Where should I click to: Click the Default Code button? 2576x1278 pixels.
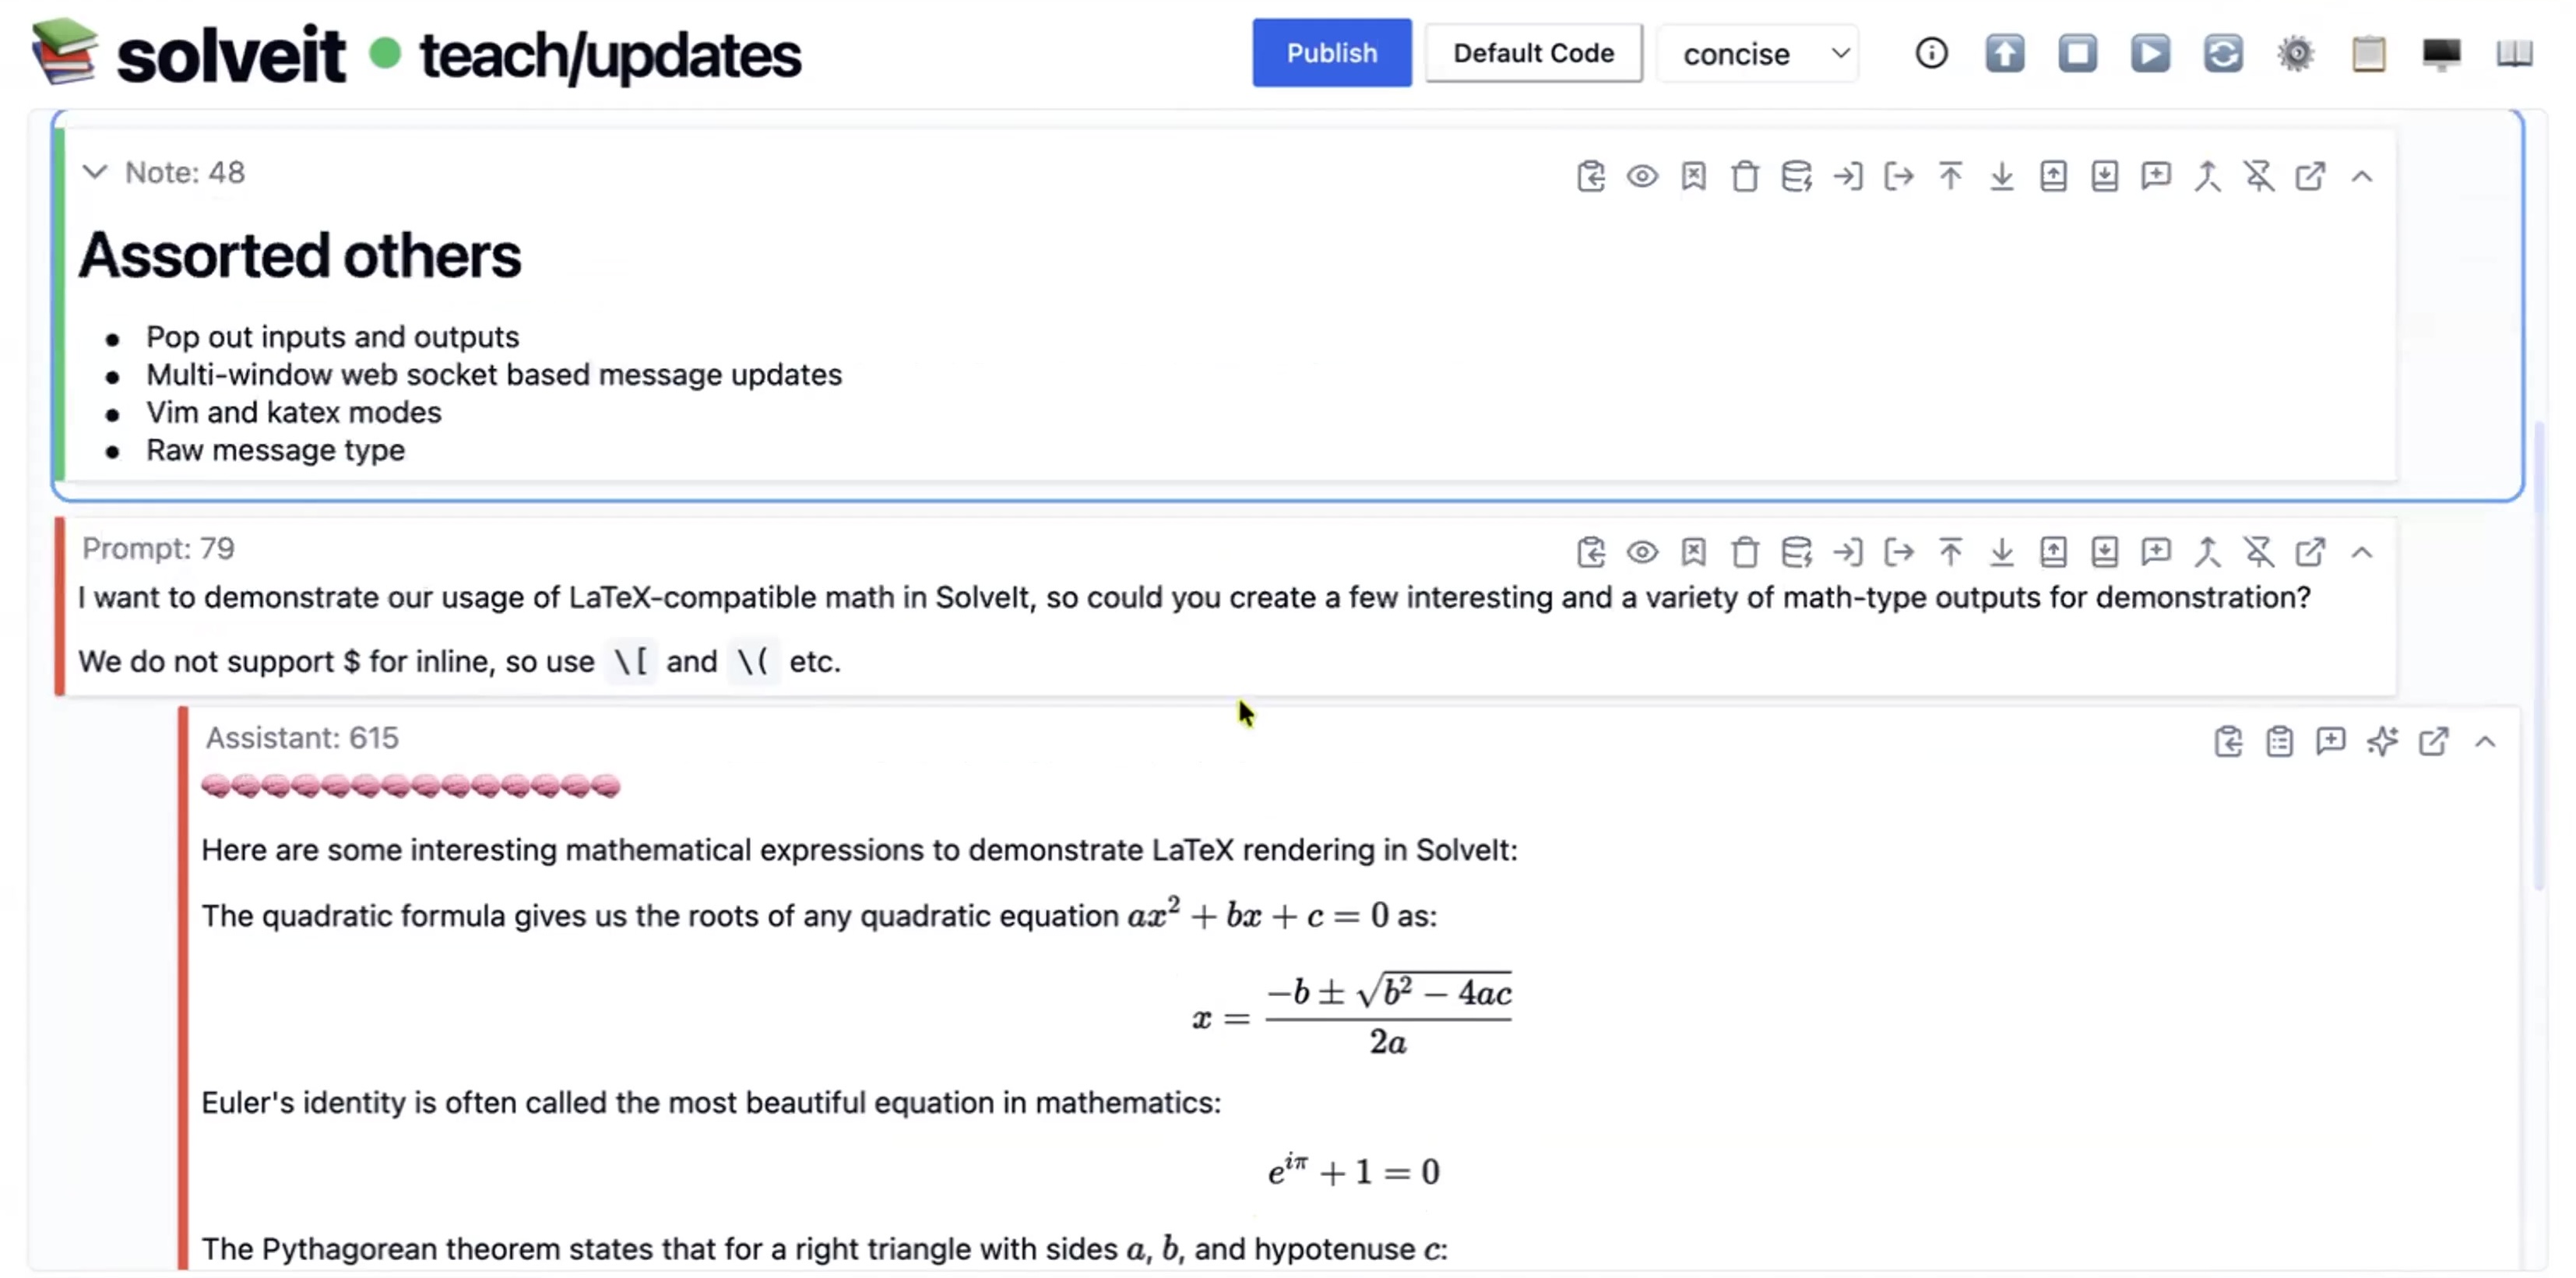click(x=1533, y=53)
